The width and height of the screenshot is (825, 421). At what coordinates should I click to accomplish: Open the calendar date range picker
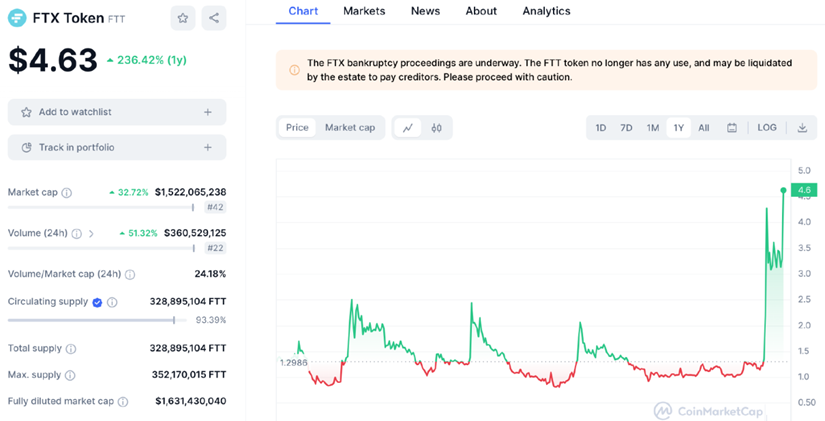pos(732,127)
